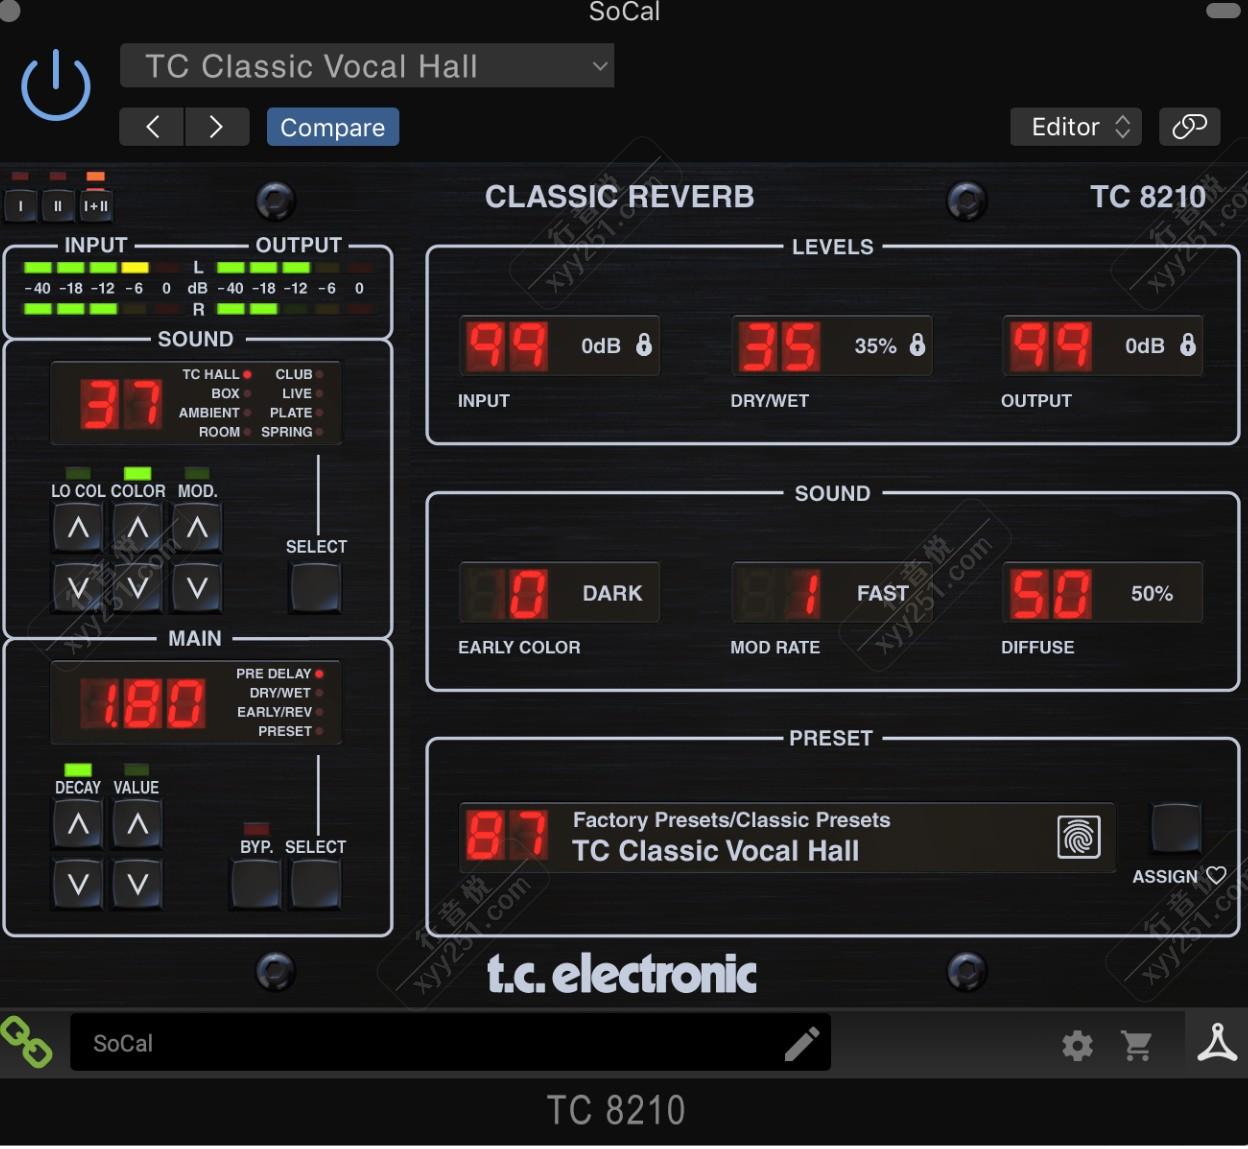Image resolution: width=1248 pixels, height=1149 pixels.
Task: Click the preset number 87 display
Action: [x=507, y=836]
